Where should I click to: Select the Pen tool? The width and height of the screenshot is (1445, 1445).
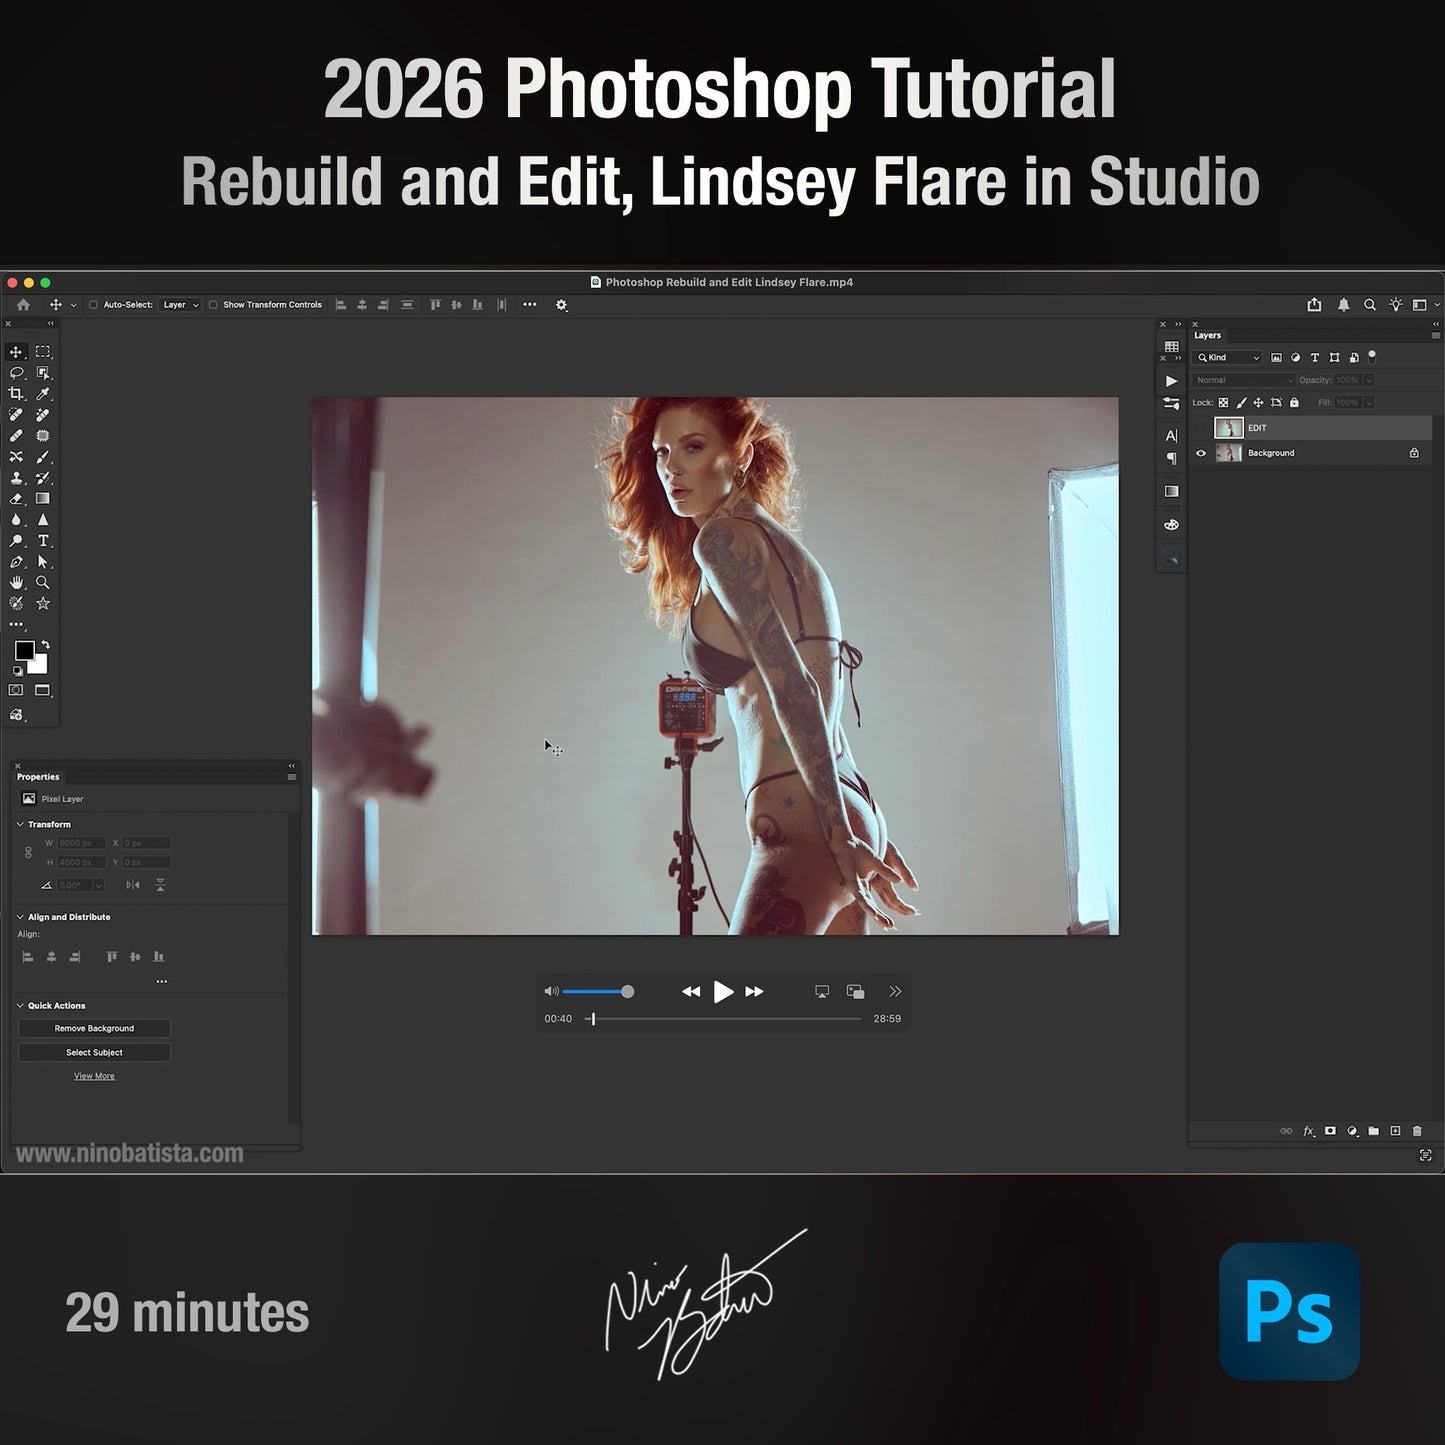tap(16, 562)
